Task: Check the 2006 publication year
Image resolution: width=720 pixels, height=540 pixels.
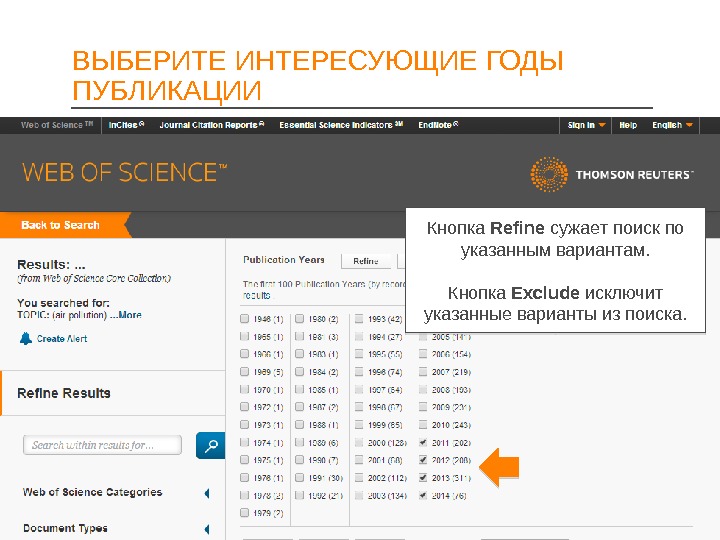Action: click(423, 354)
